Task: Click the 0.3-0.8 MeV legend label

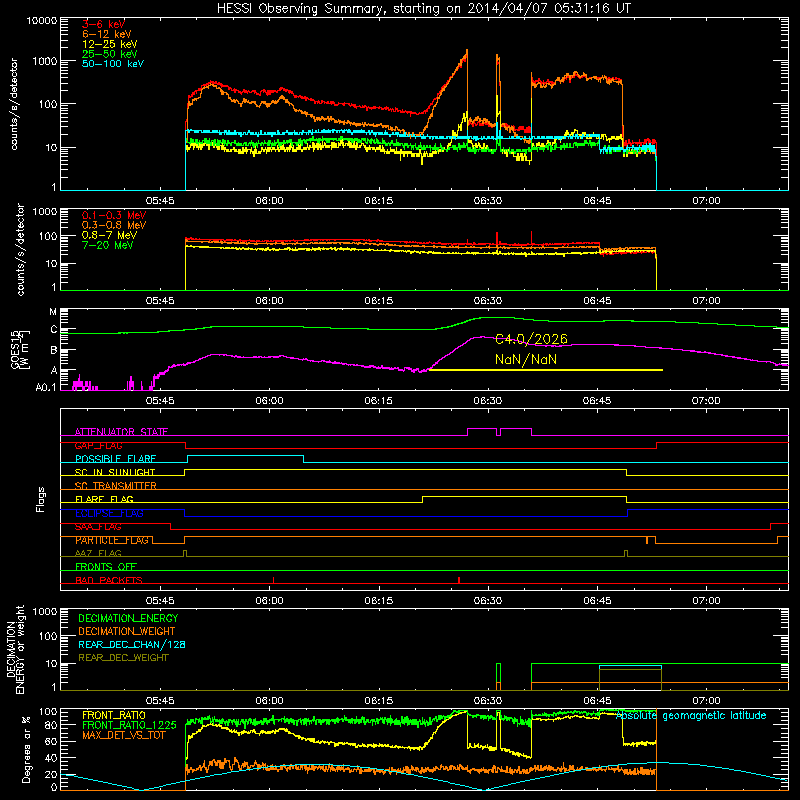Action: pyautogui.click(x=114, y=226)
